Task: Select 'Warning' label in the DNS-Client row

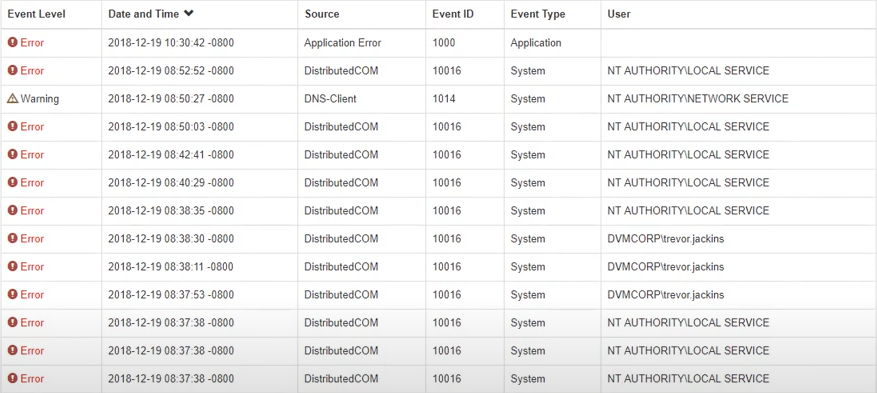Action: point(39,99)
